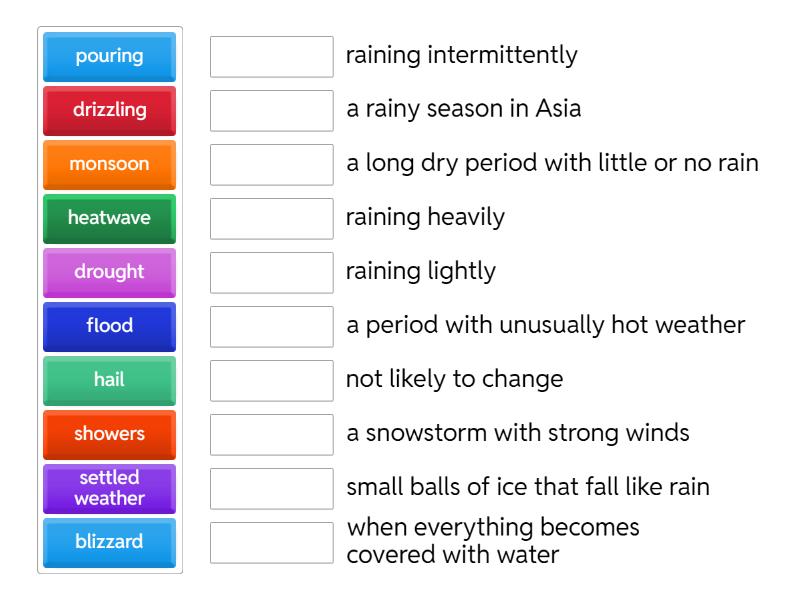
Task: Click the answer box beside 'unusually hot weather'
Action: point(271,326)
